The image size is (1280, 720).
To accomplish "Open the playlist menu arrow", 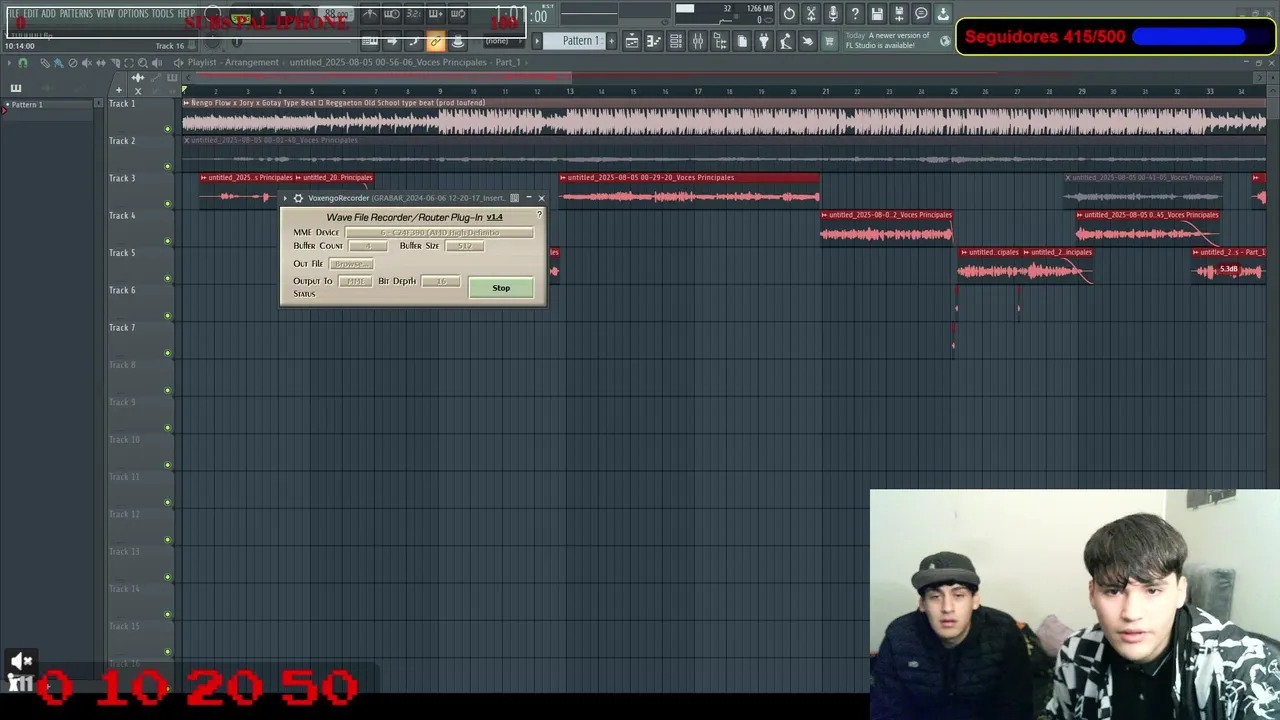I will pos(9,63).
